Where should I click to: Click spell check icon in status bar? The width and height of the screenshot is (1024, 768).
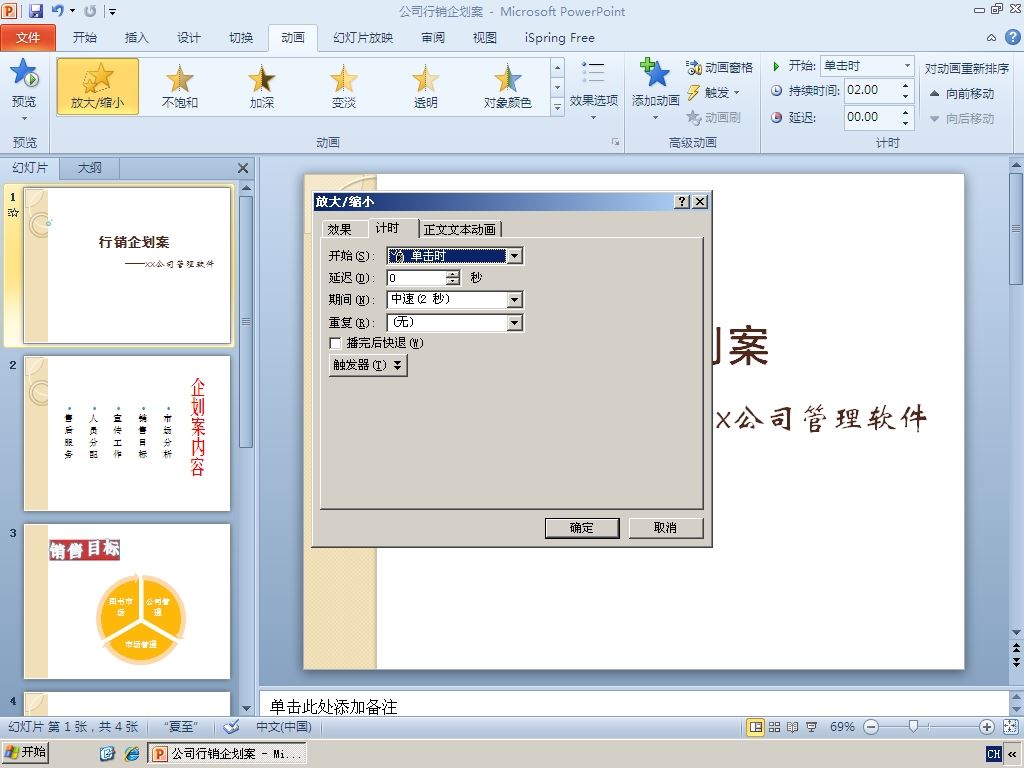point(231,726)
